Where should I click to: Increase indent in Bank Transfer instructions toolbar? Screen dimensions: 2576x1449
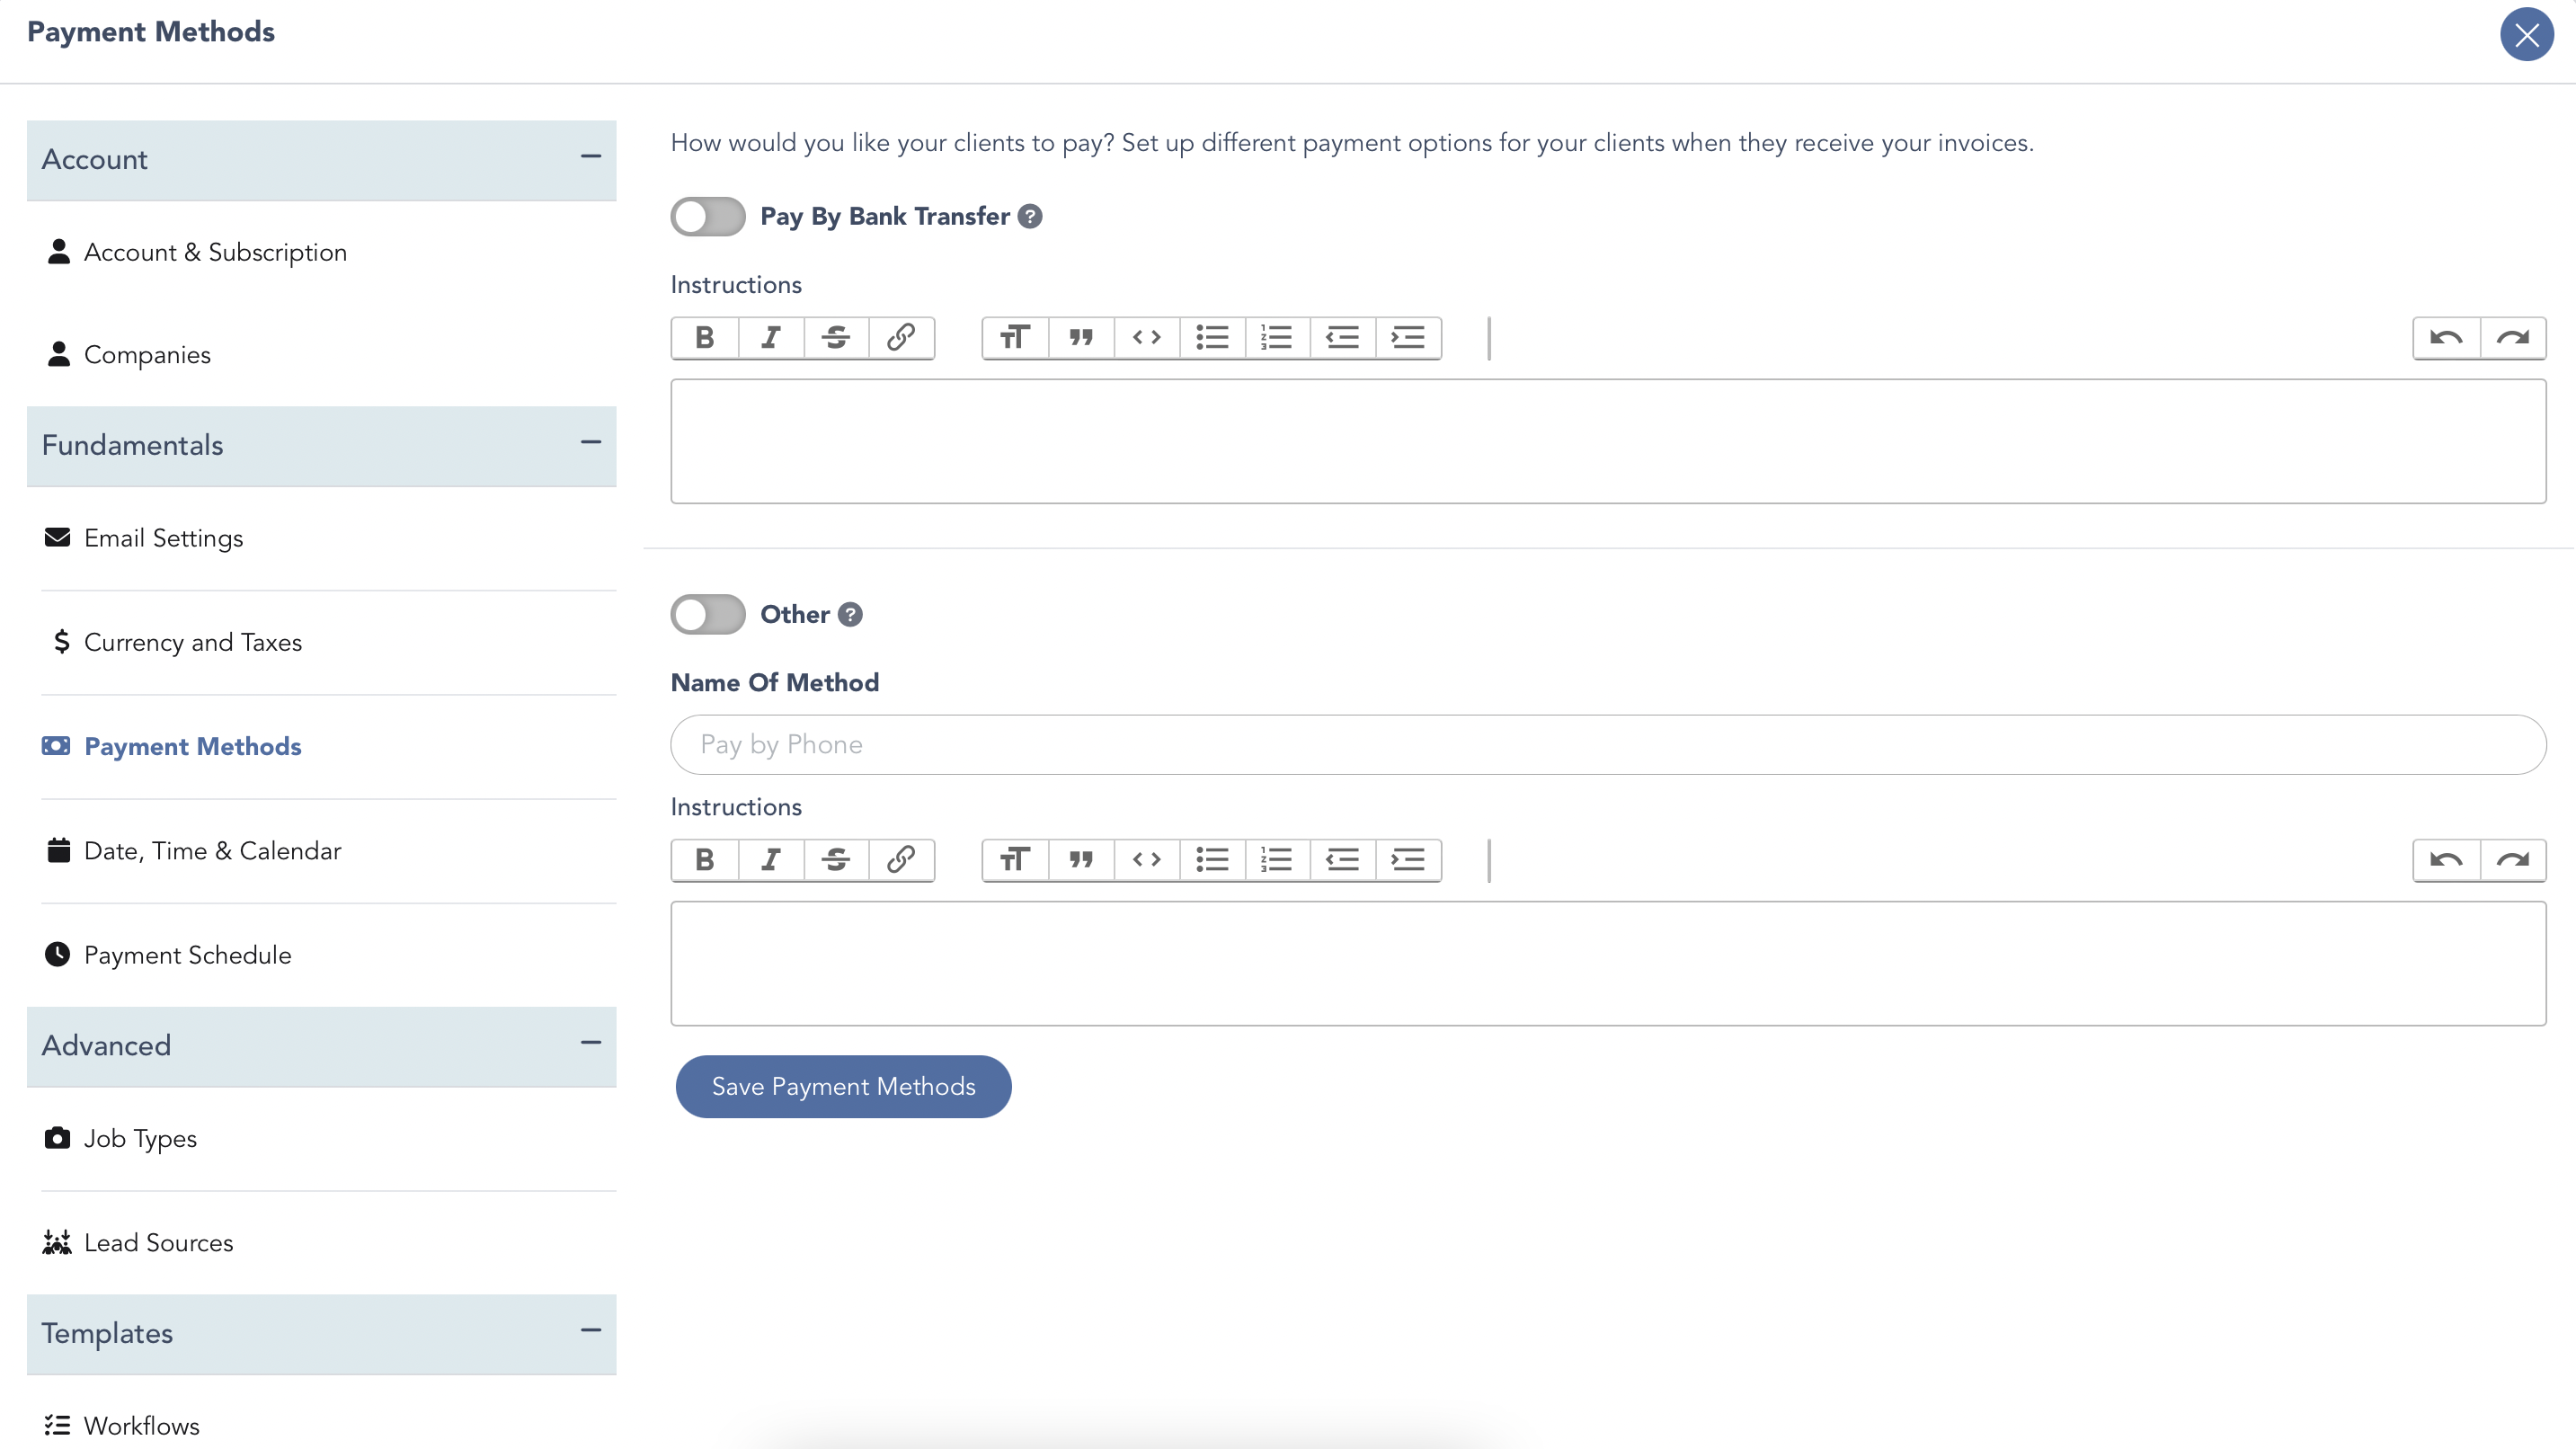point(1408,338)
